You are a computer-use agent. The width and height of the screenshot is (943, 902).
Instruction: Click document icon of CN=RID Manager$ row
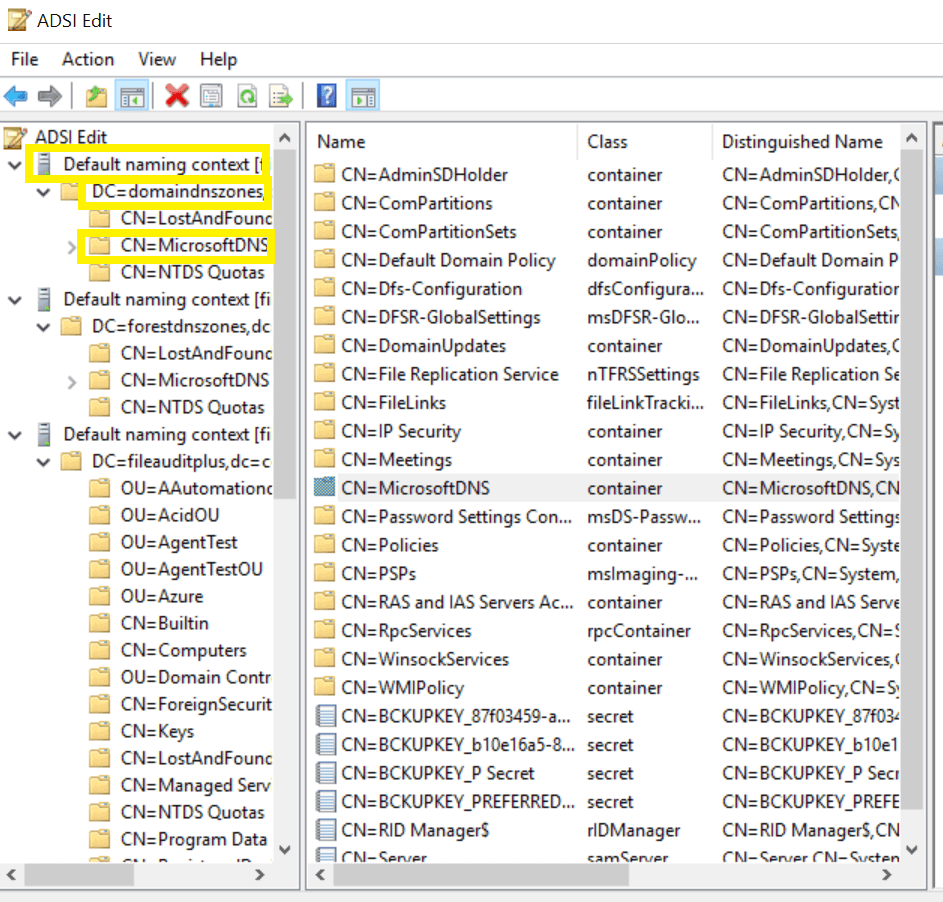[x=325, y=830]
